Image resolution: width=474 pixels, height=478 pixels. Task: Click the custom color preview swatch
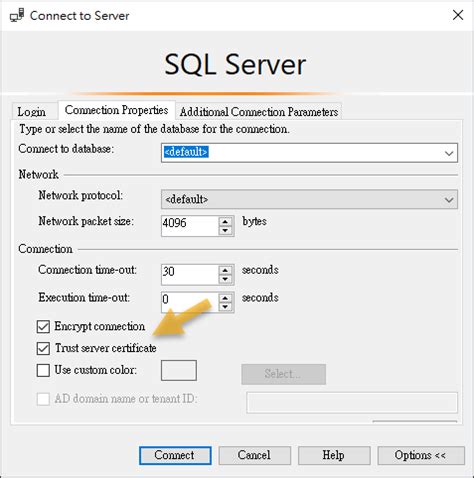tap(179, 370)
